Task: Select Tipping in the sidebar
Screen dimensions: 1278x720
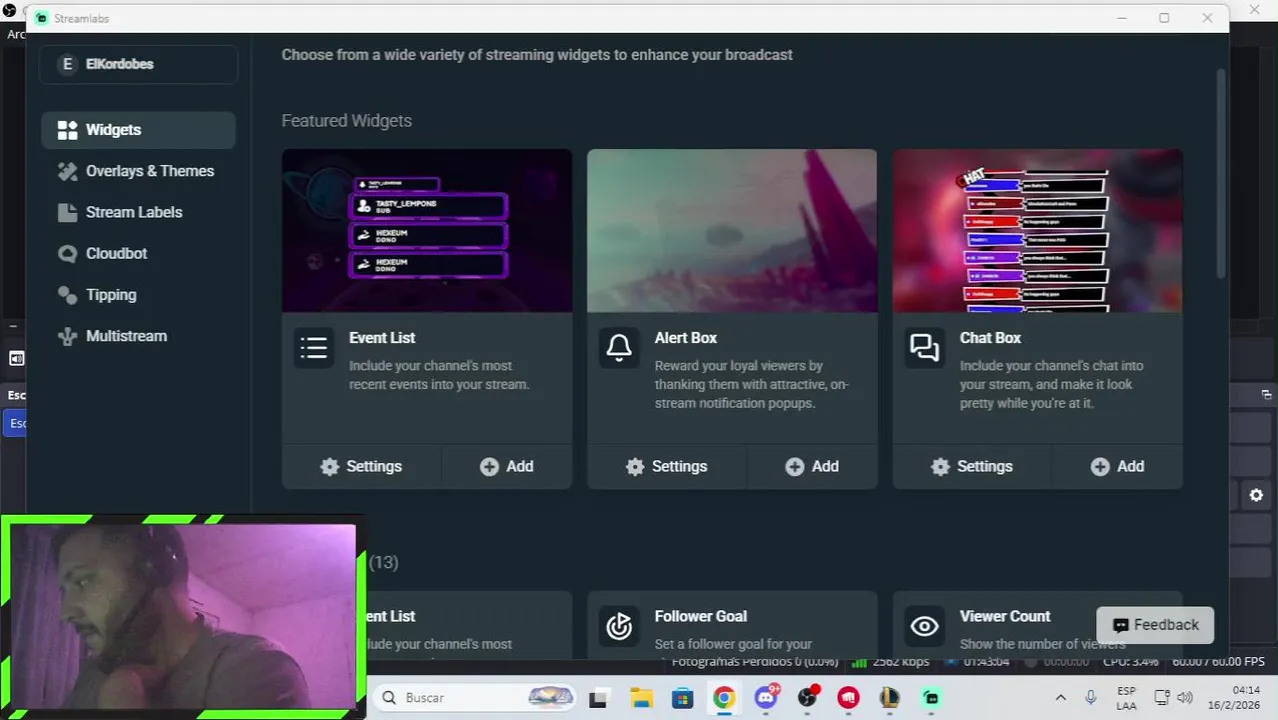Action: (138, 295)
